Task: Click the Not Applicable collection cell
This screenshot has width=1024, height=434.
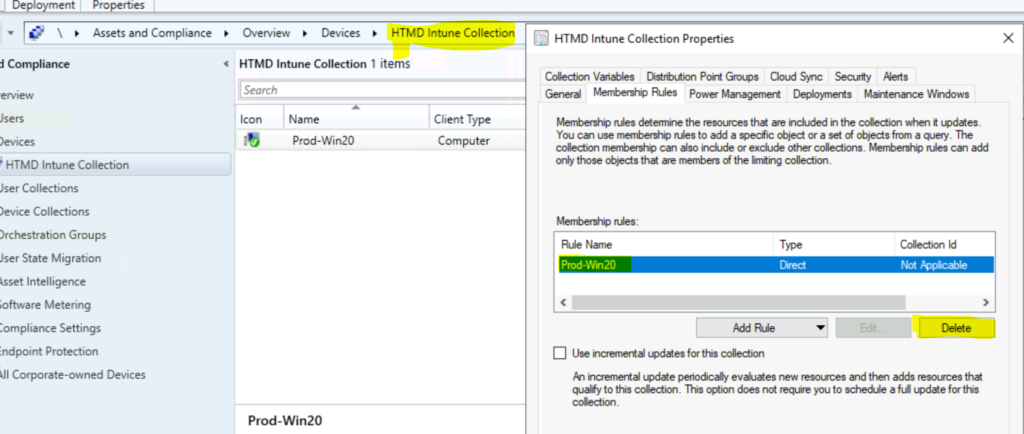Action: click(x=933, y=265)
